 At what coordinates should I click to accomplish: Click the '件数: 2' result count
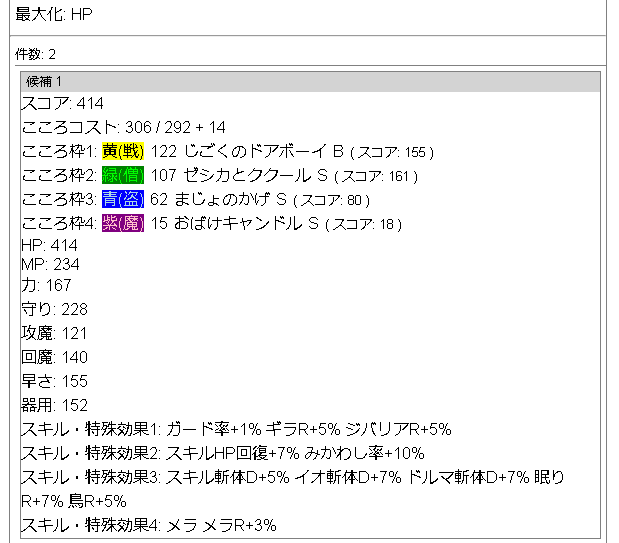(35, 54)
